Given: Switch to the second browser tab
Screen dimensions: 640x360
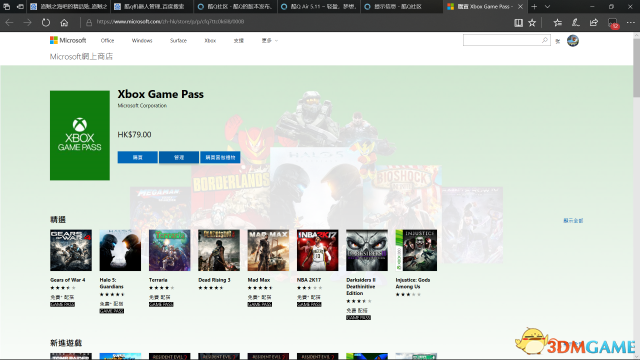Looking at the screenshot, I should click(151, 7).
